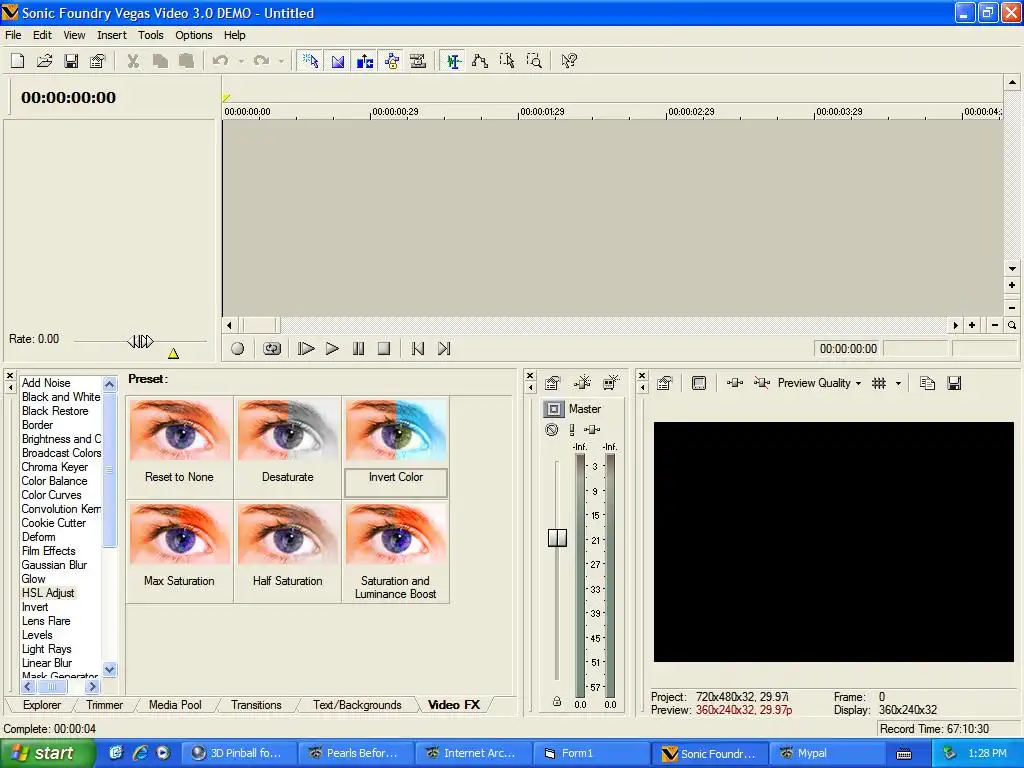Image resolution: width=1024 pixels, height=768 pixels.
Task: Open project Properties from main toolbar
Action: (97, 61)
